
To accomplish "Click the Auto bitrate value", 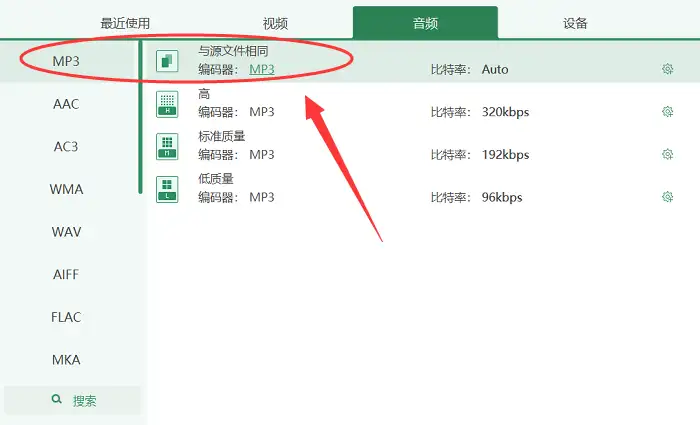I will coord(495,69).
